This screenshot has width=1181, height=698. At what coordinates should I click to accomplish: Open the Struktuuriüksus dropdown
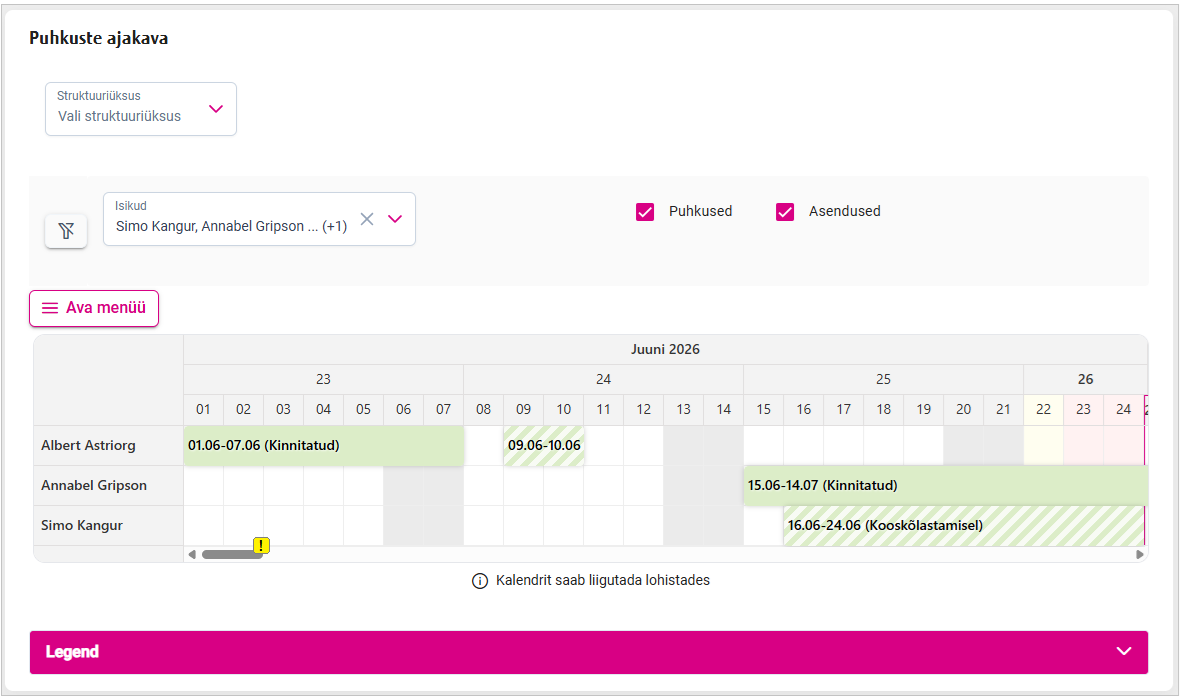(141, 109)
